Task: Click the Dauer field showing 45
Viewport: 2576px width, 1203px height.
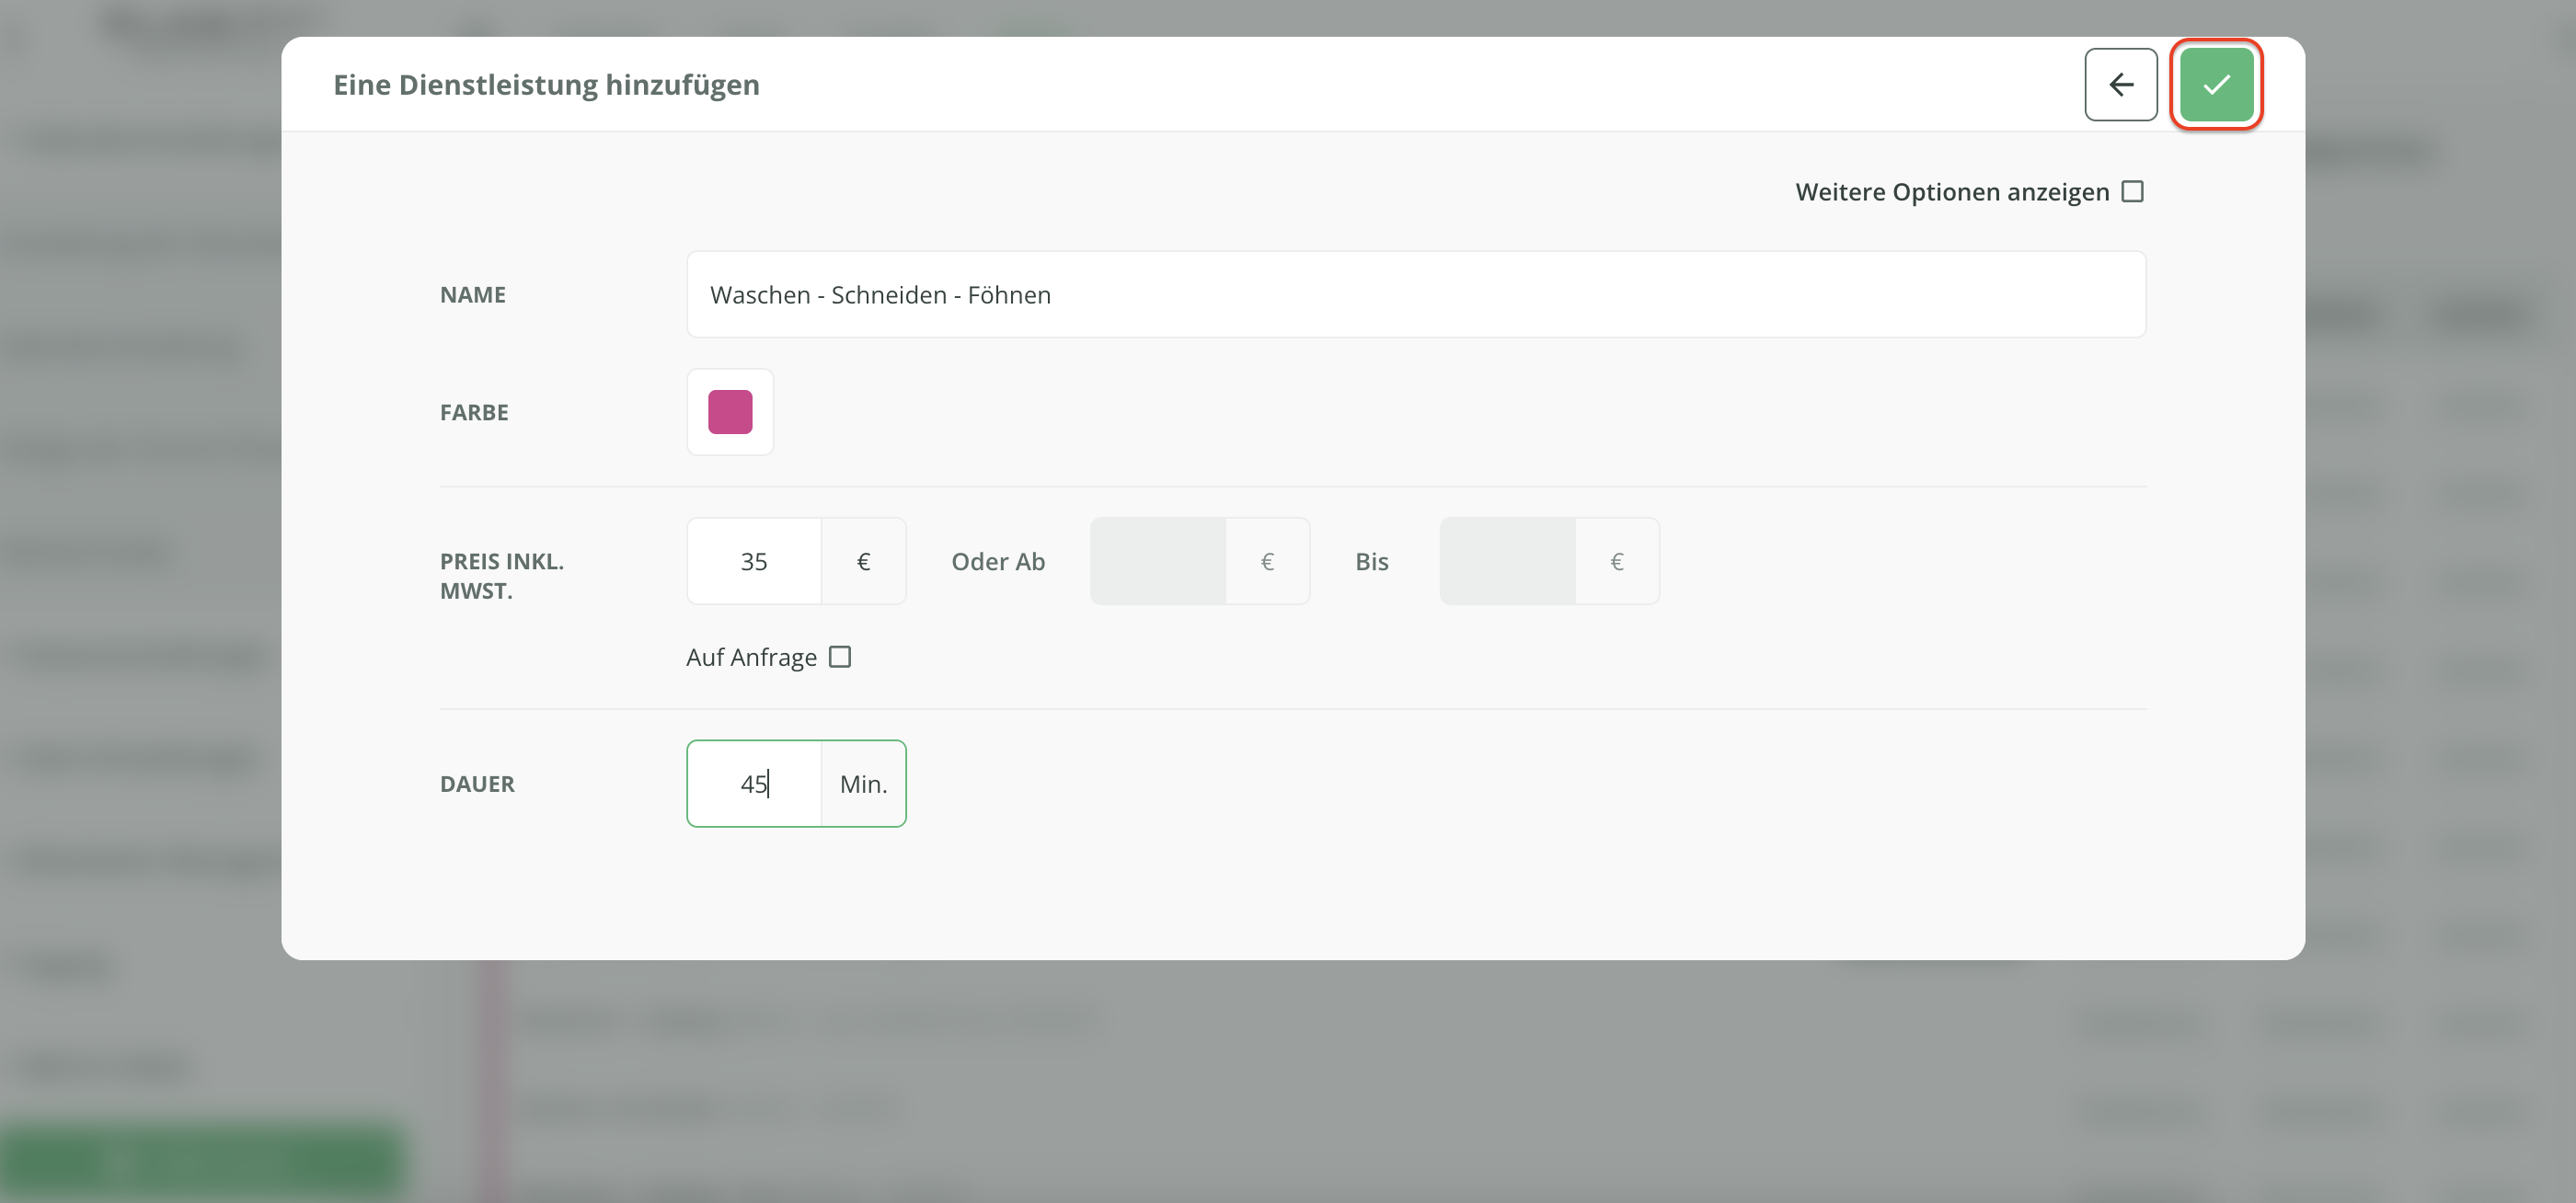Action: [754, 784]
